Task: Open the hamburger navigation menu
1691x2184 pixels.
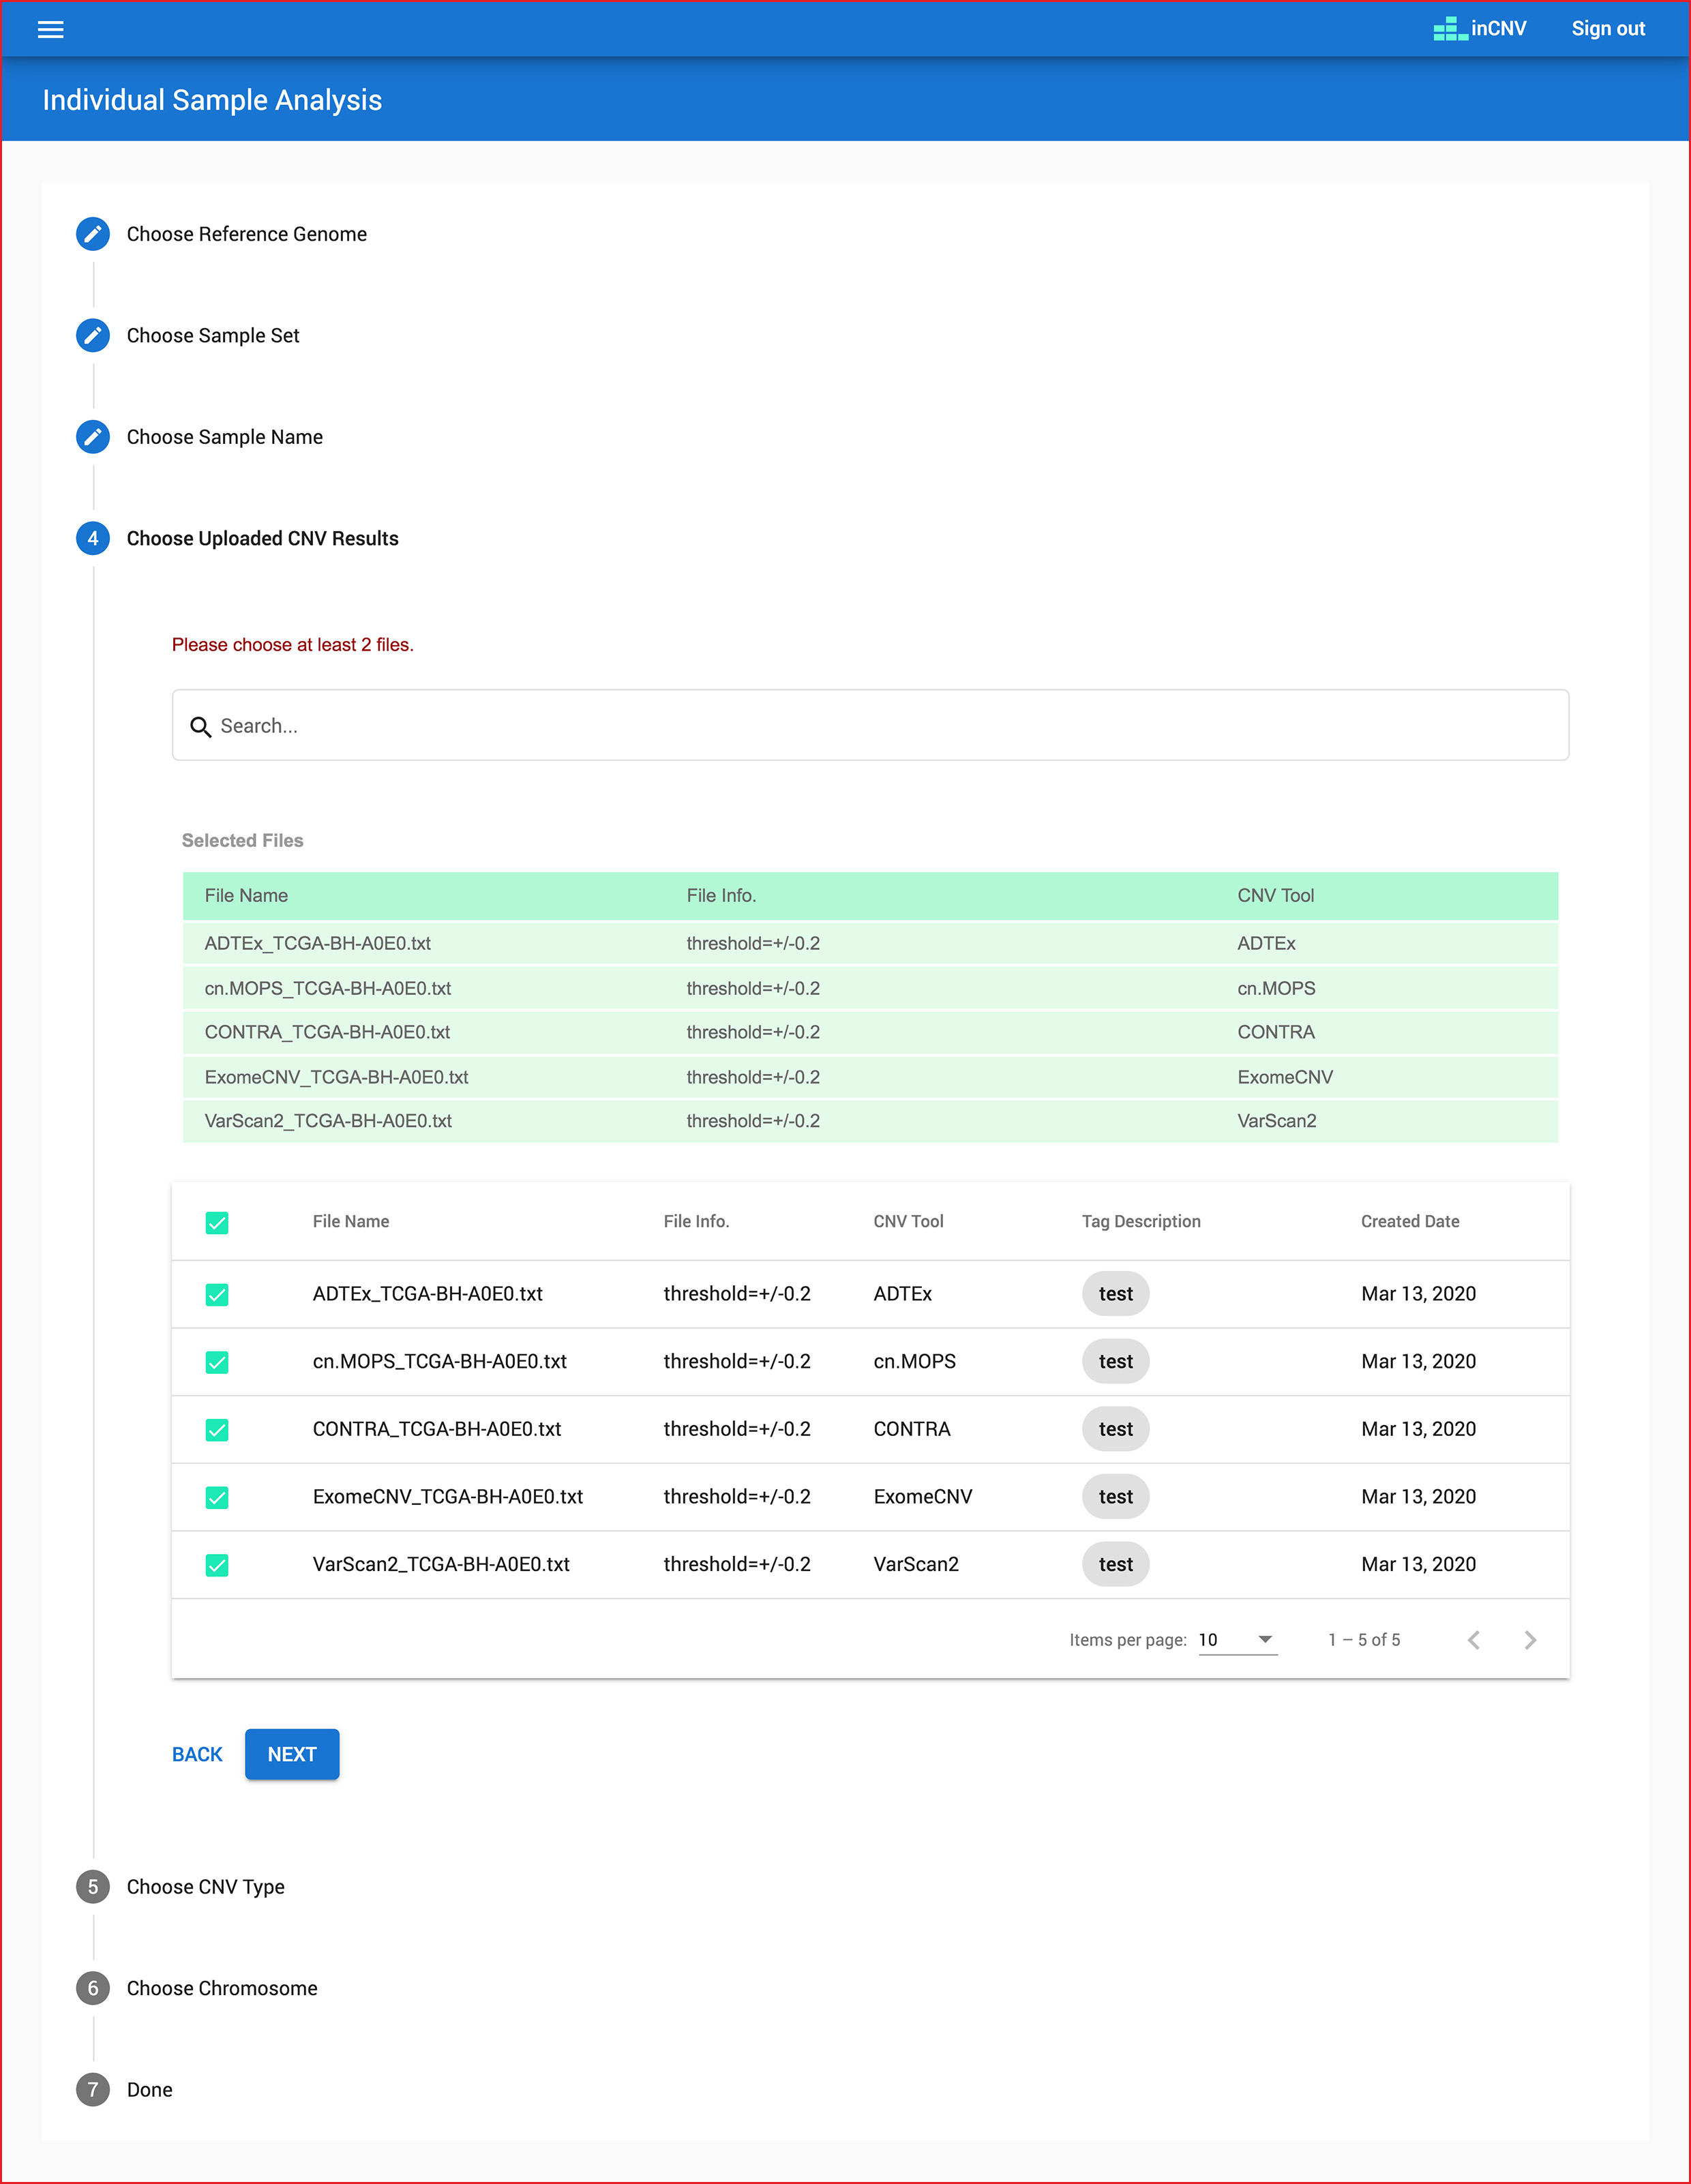Action: point(50,29)
